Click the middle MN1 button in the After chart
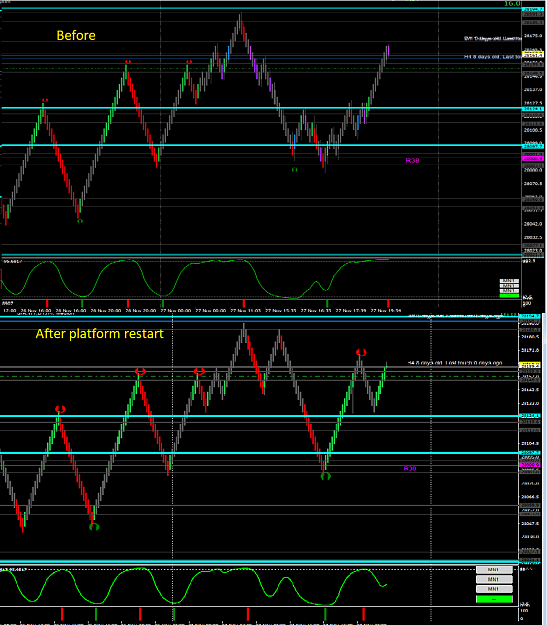Viewport: 547px width, 625px height. coord(494,579)
